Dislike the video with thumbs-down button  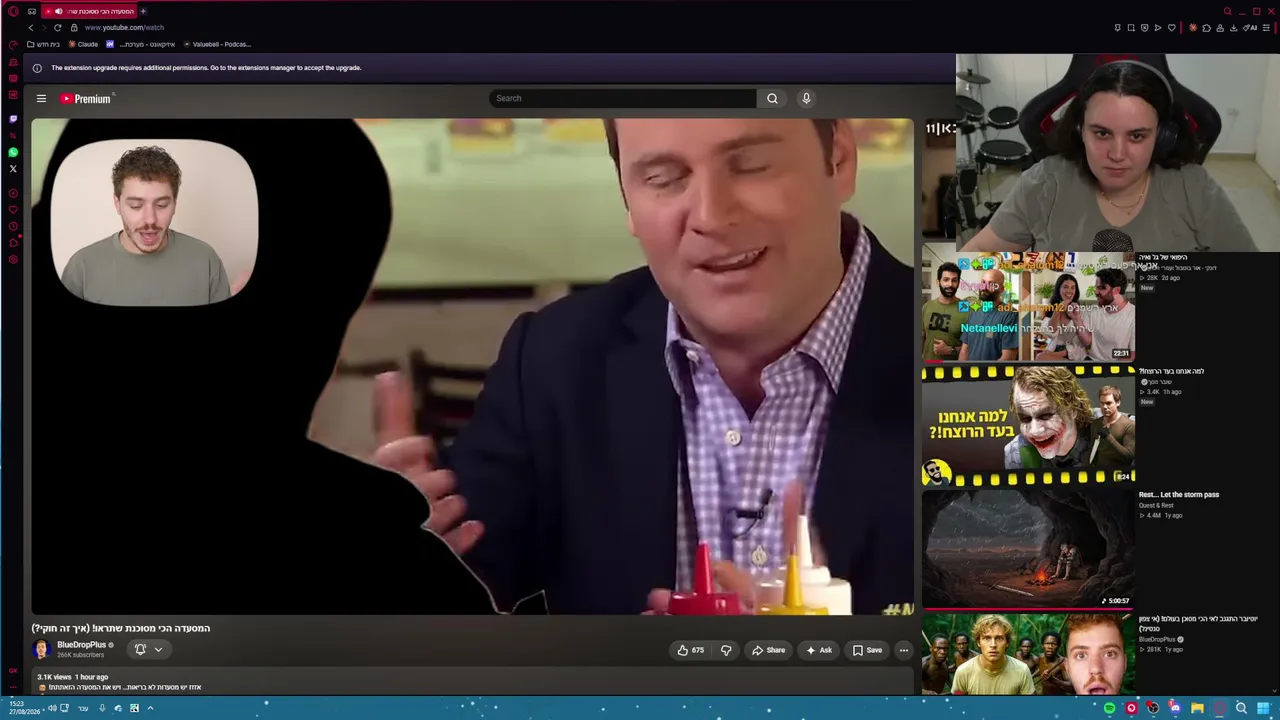click(726, 650)
